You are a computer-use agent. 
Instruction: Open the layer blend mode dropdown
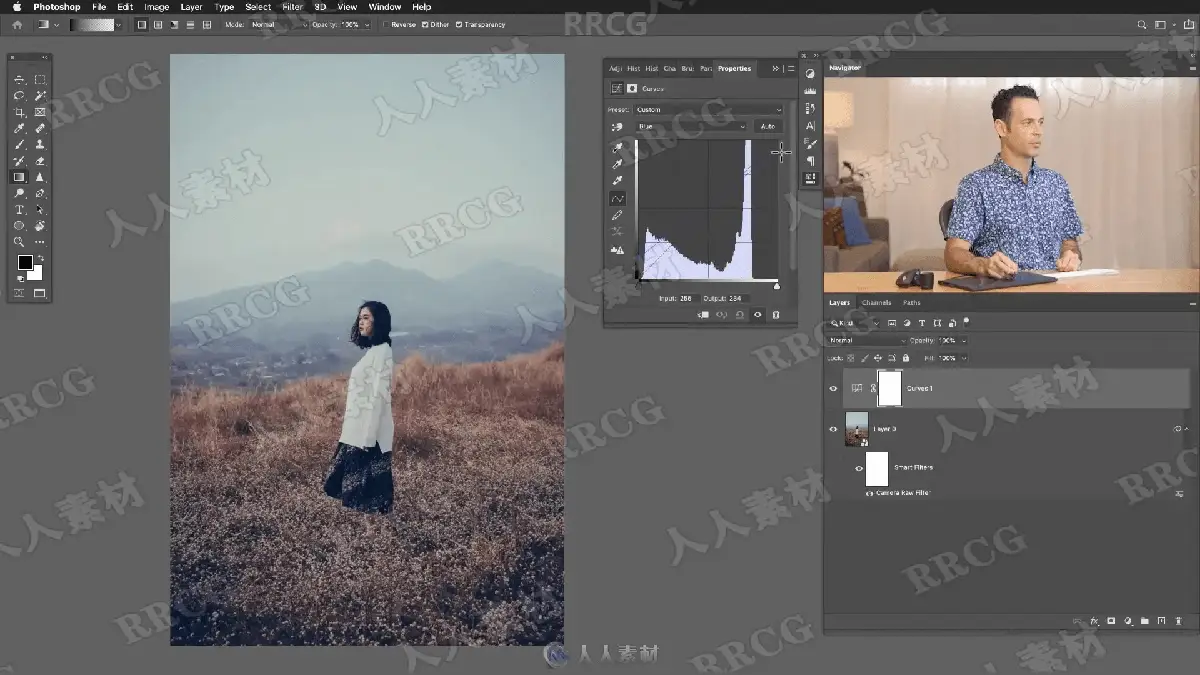(866, 341)
